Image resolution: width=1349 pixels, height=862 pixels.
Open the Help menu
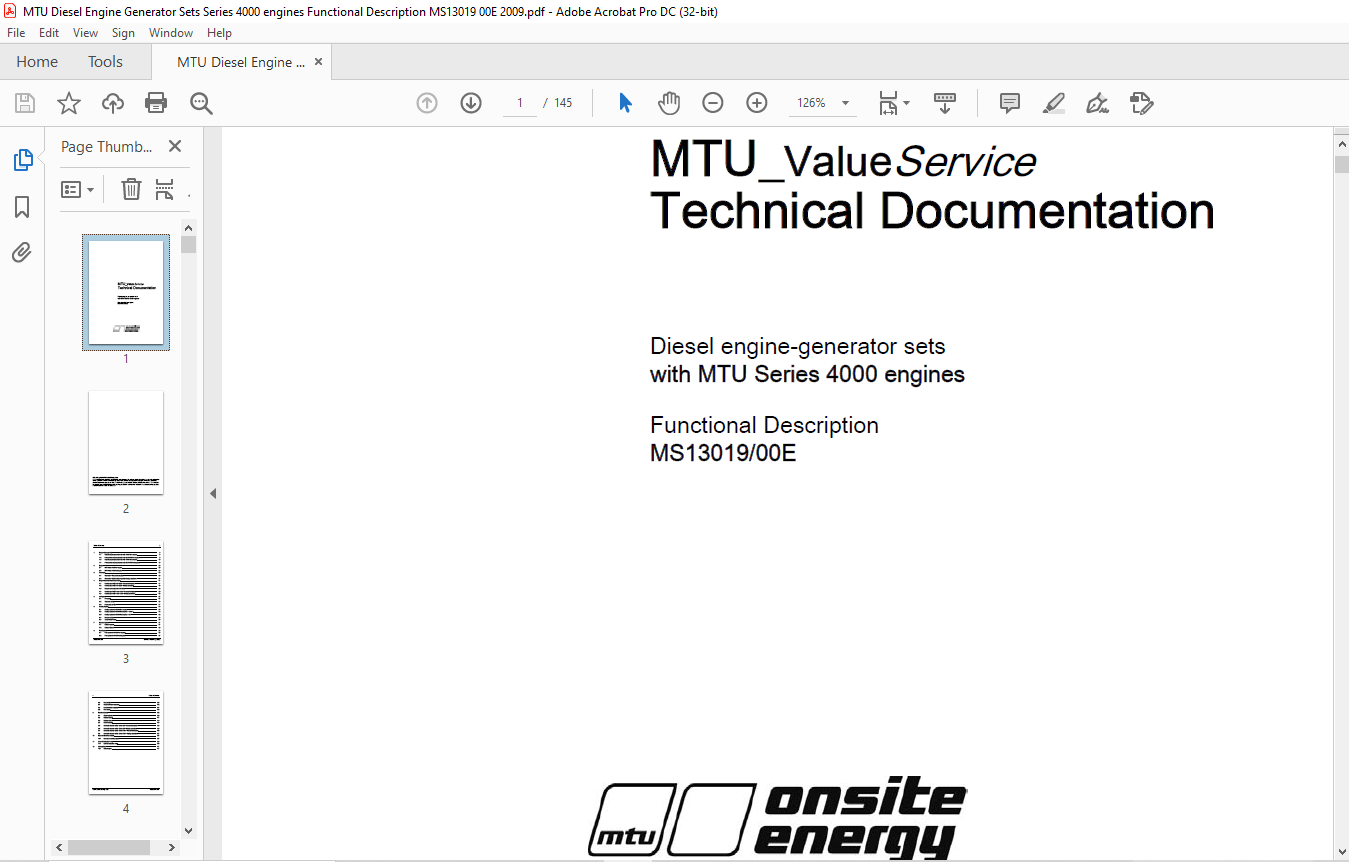219,33
